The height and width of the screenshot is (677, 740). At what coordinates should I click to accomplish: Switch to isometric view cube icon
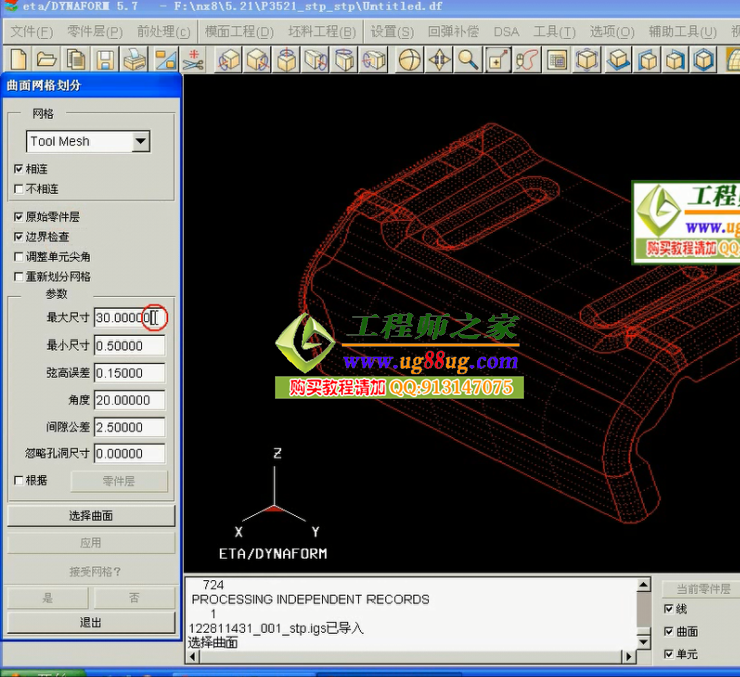coord(704,60)
